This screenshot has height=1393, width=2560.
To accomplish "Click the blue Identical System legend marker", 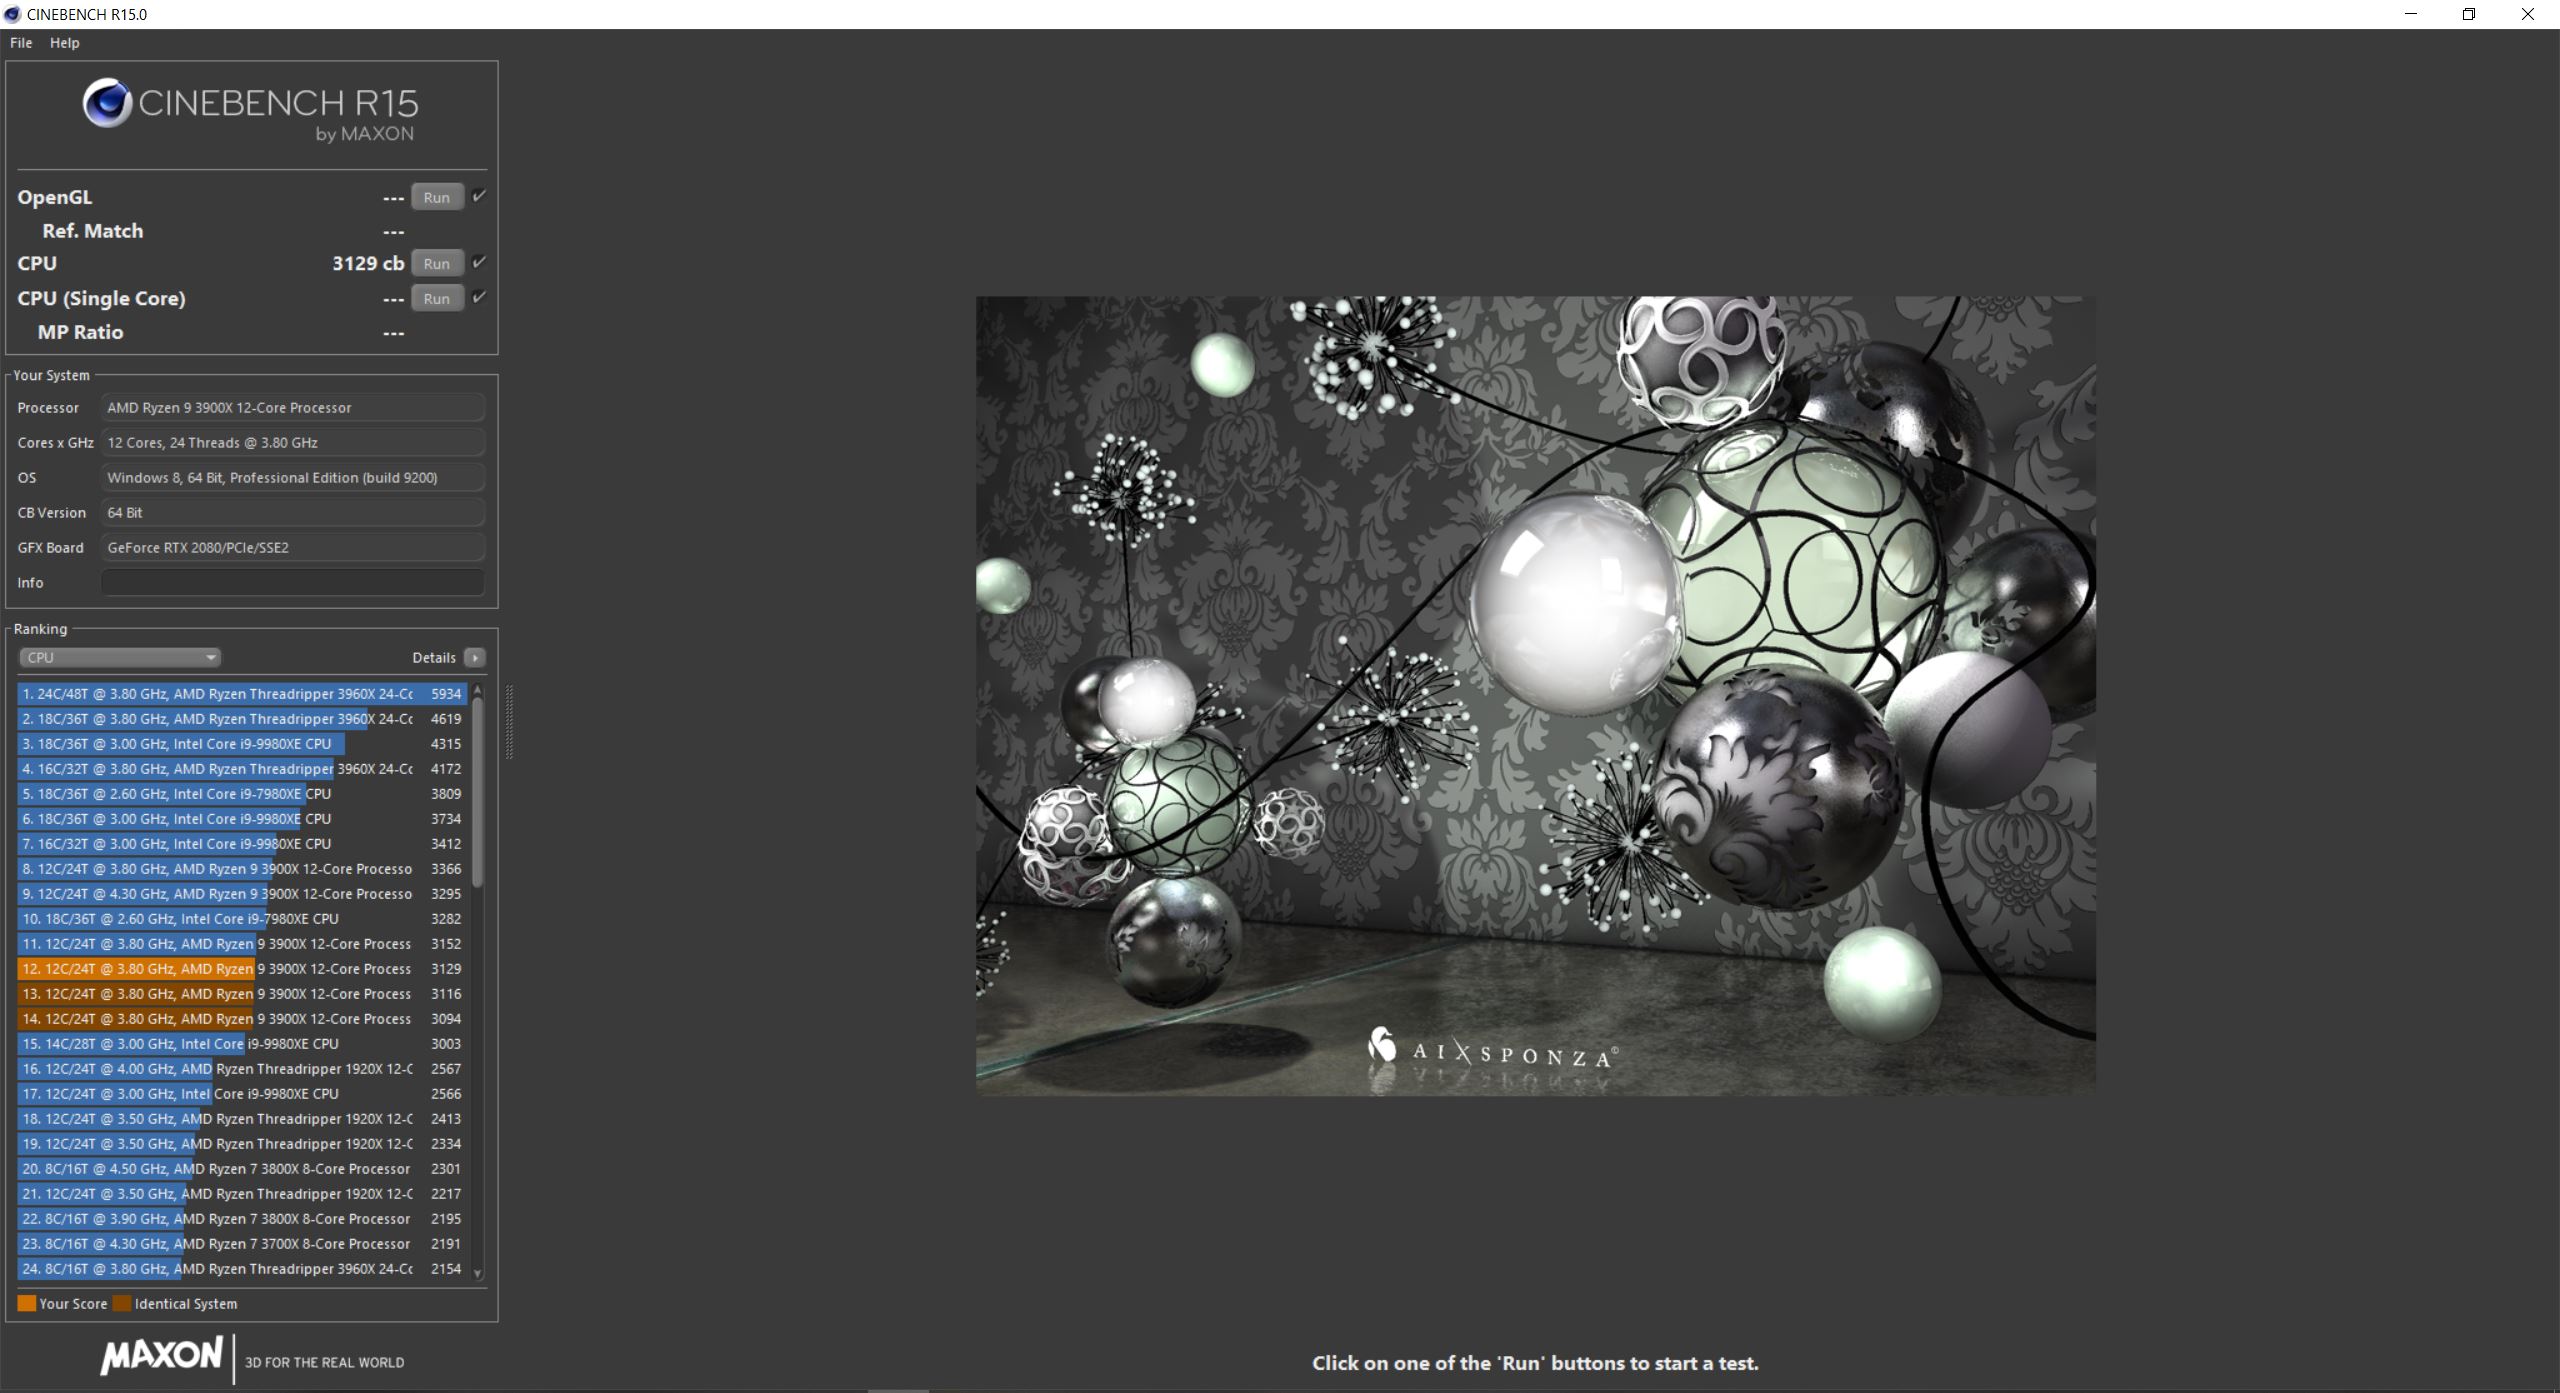I will tap(122, 1303).
